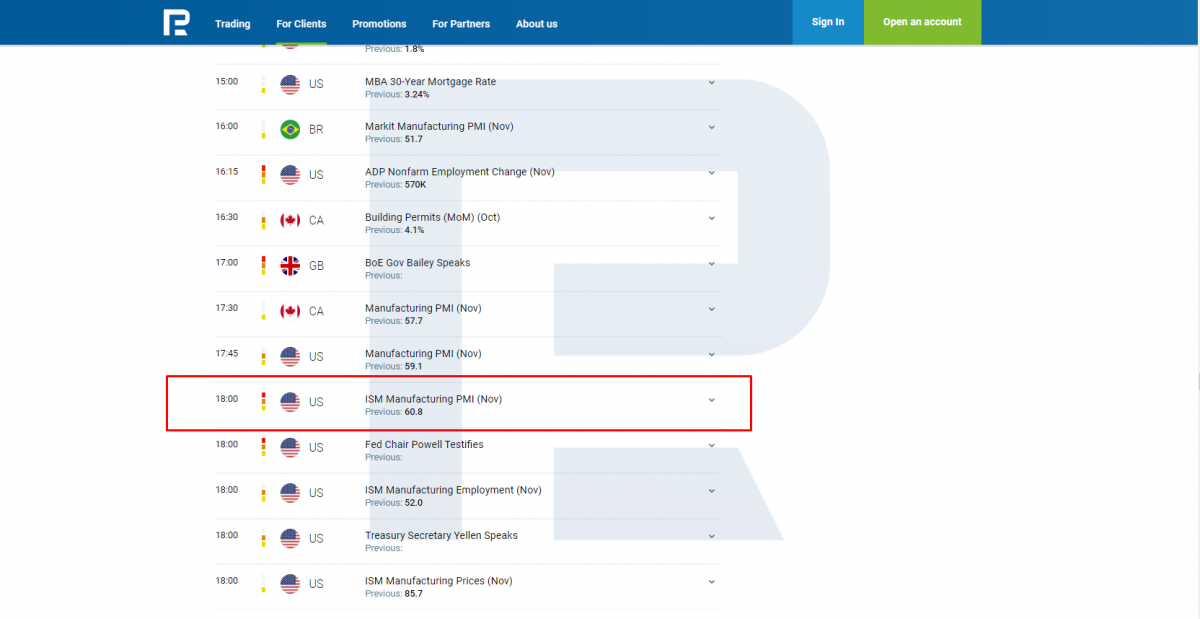Expand Markit Manufacturing PMI row
The image size is (1200, 619).
[712, 128]
